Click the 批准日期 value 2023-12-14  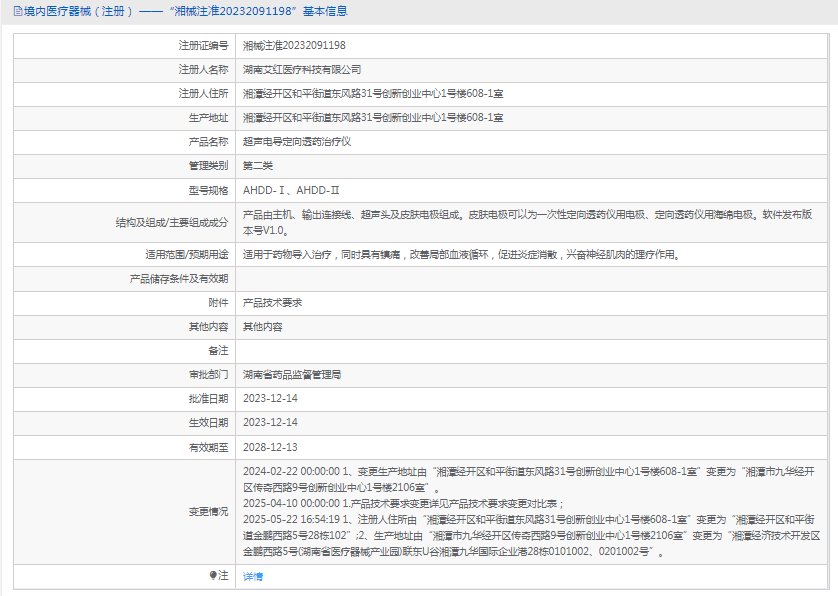coord(270,398)
